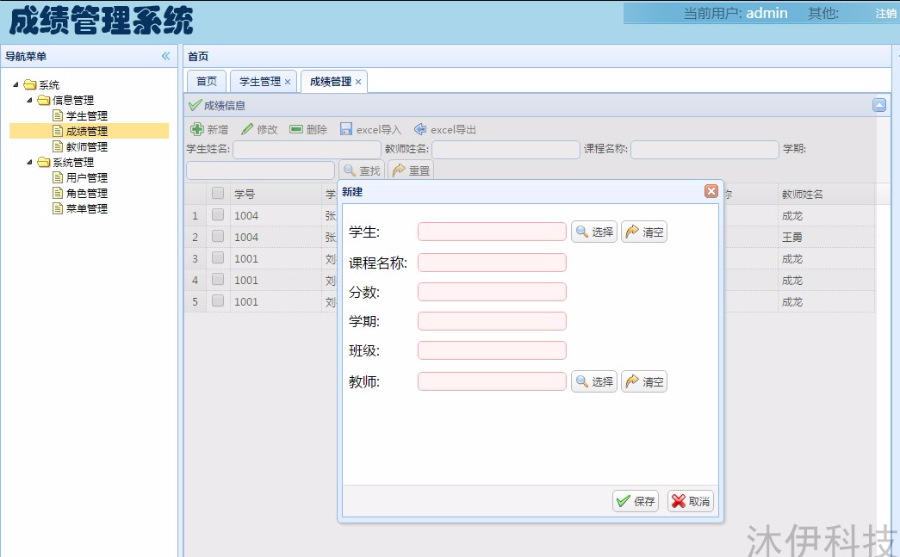Click the 课程名称 search filter field
Image resolution: width=900 pixels, height=557 pixels.
705,149
